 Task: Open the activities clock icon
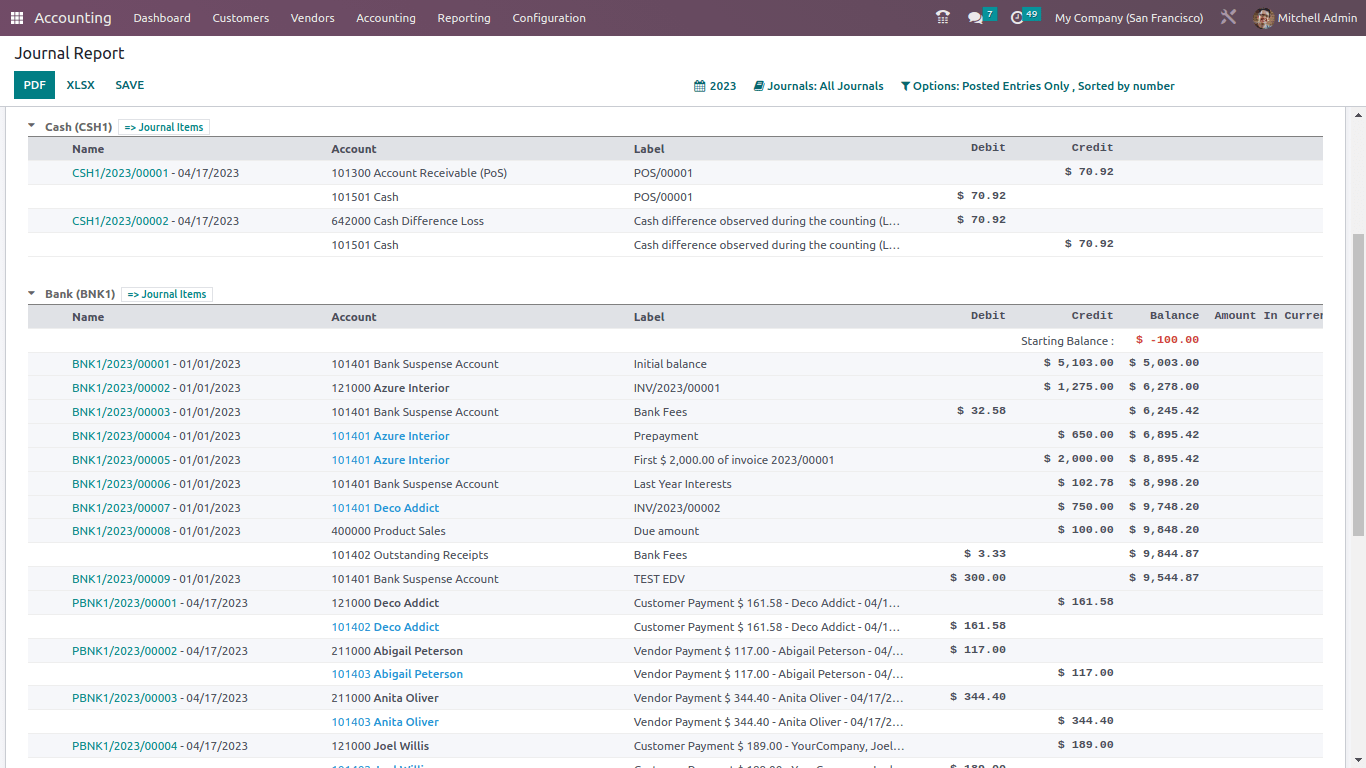(1017, 18)
